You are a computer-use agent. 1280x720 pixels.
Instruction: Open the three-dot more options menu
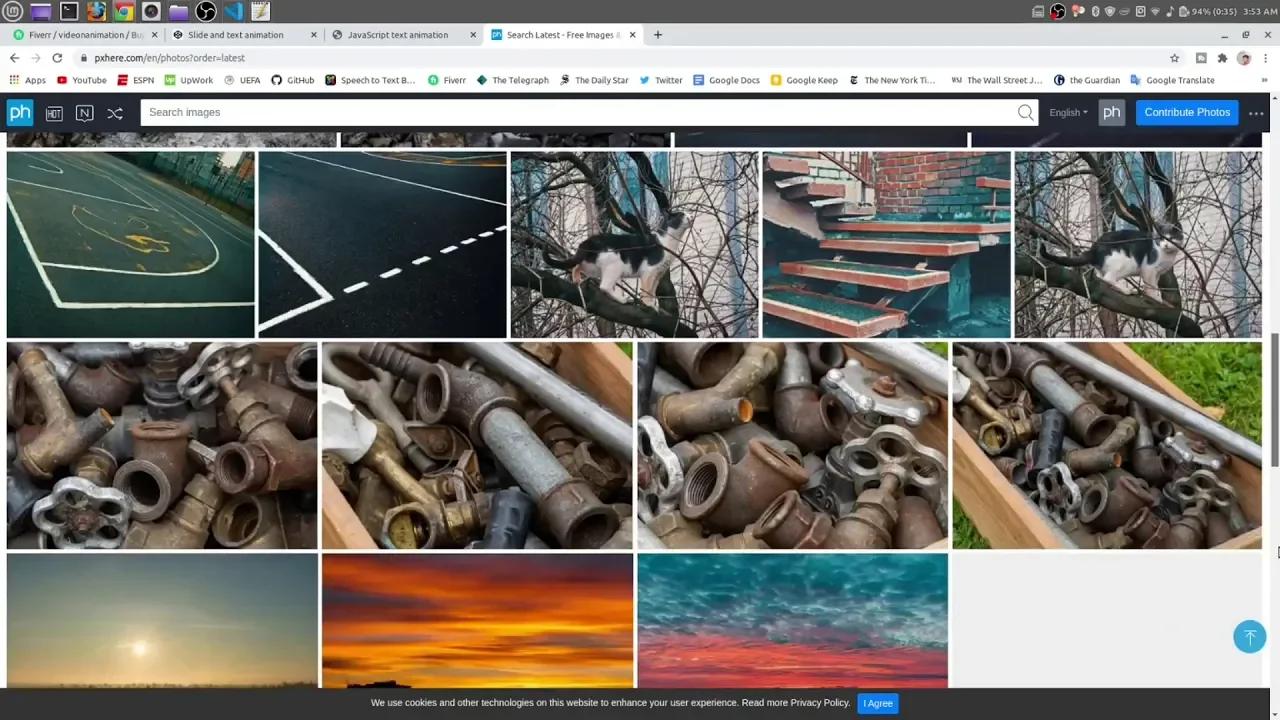tap(1256, 114)
